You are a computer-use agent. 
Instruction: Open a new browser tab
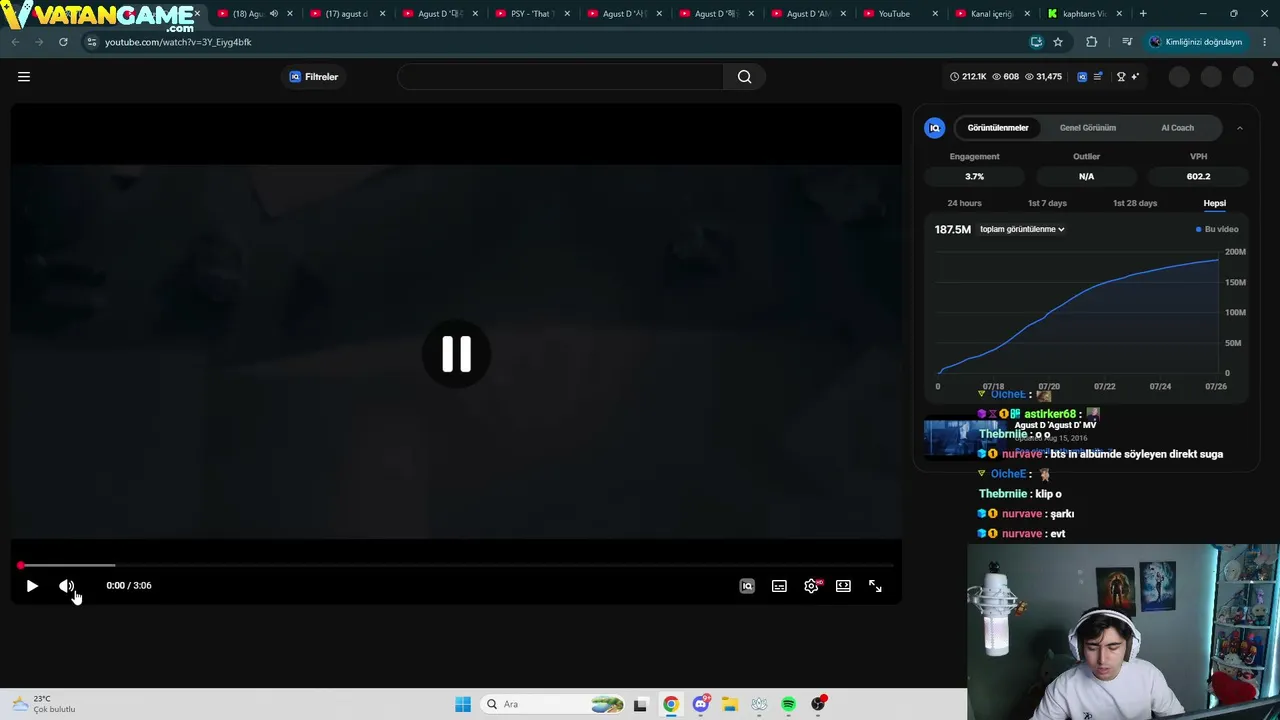click(1143, 14)
